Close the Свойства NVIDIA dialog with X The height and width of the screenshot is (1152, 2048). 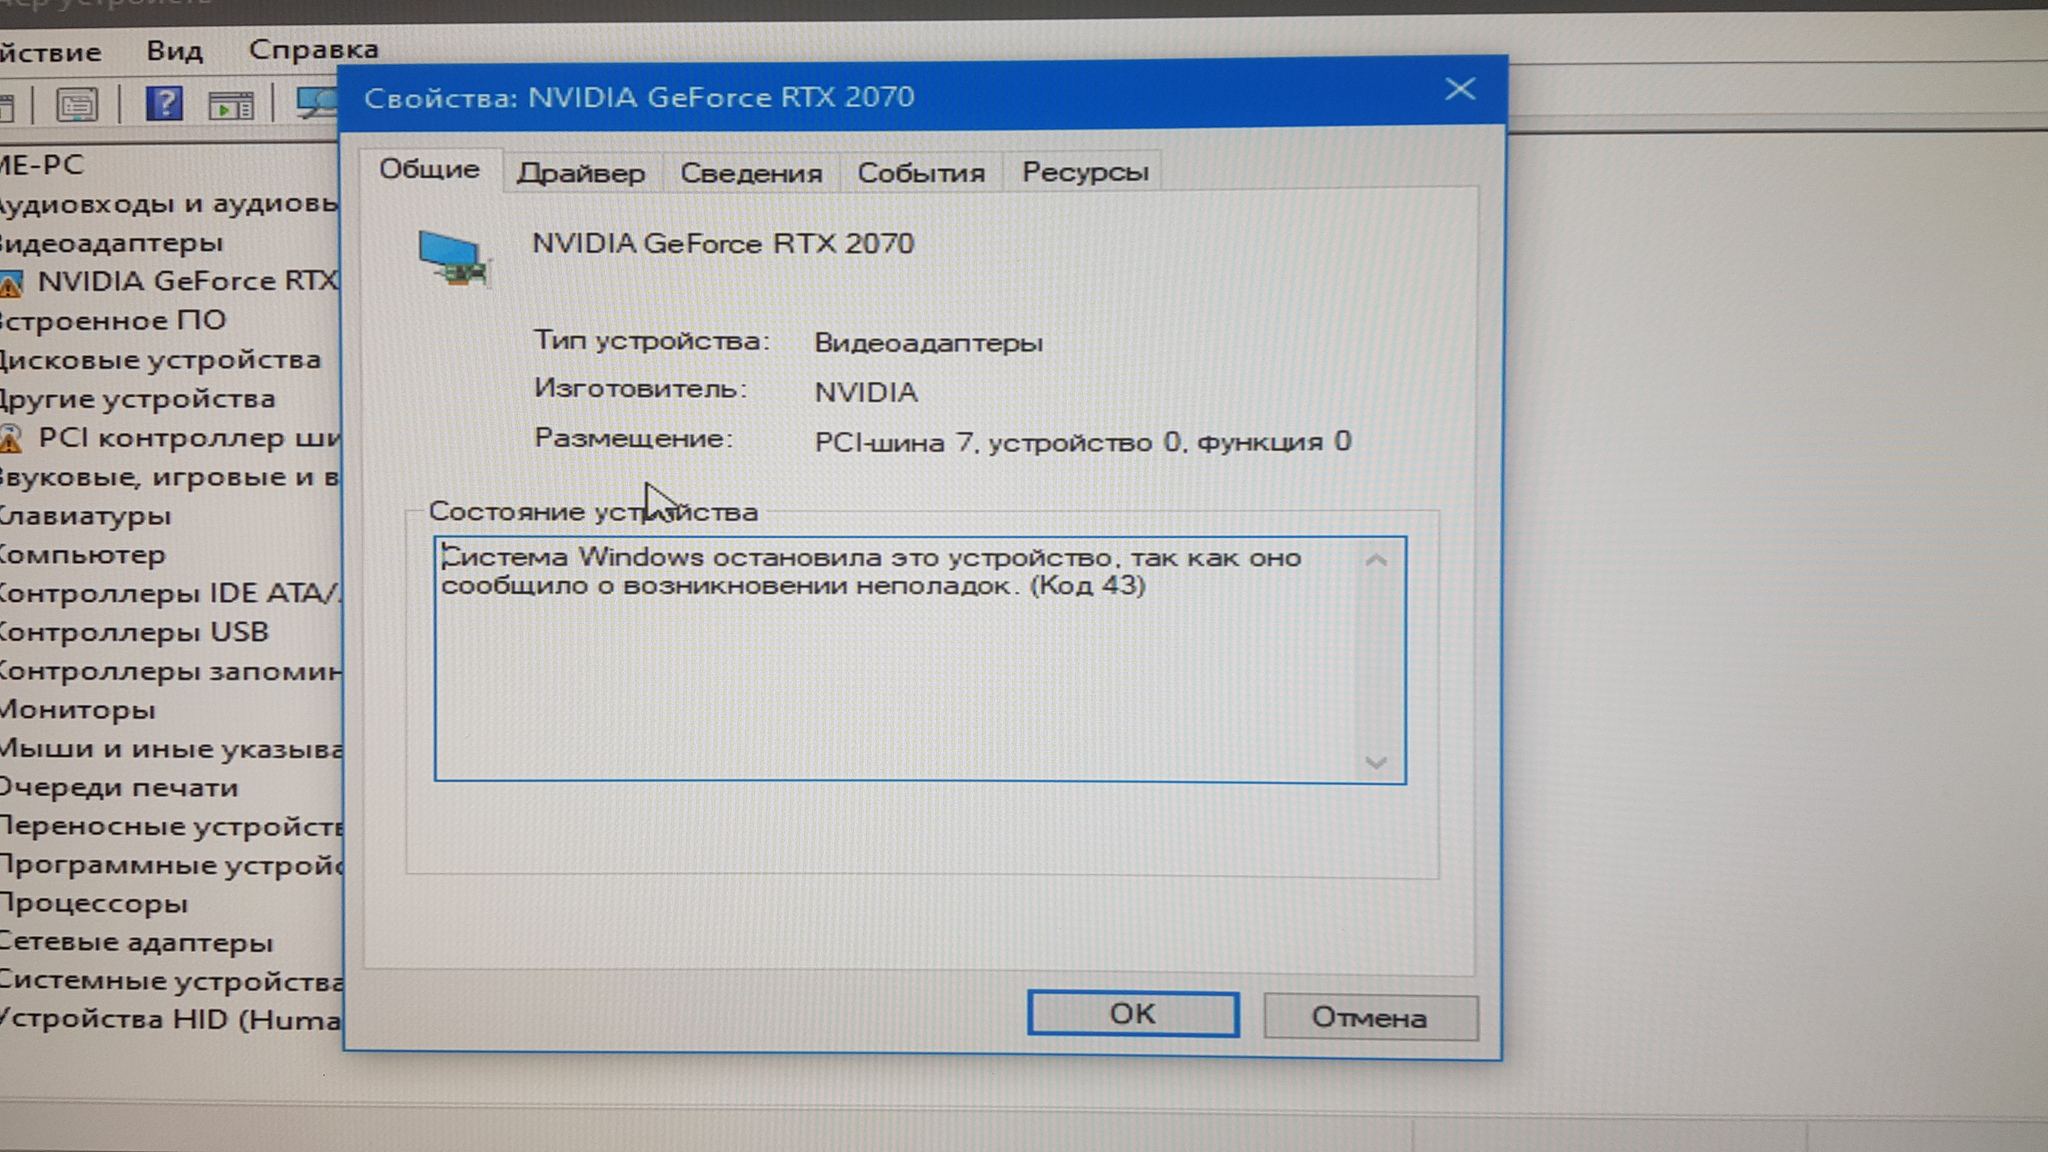[x=1459, y=90]
